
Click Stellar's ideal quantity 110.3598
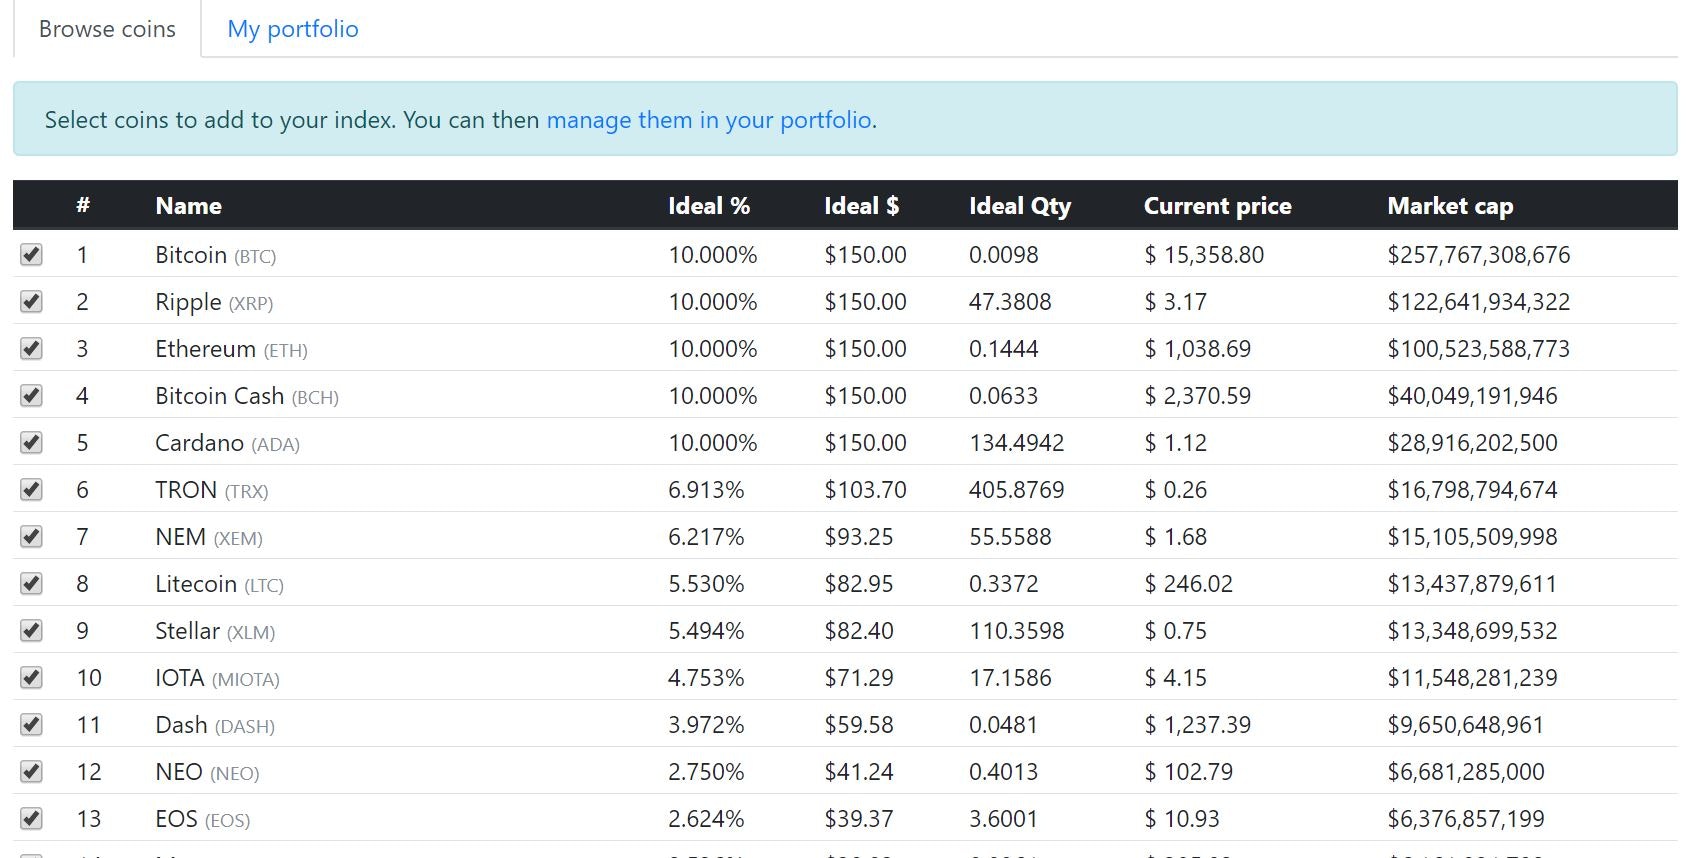1016,631
